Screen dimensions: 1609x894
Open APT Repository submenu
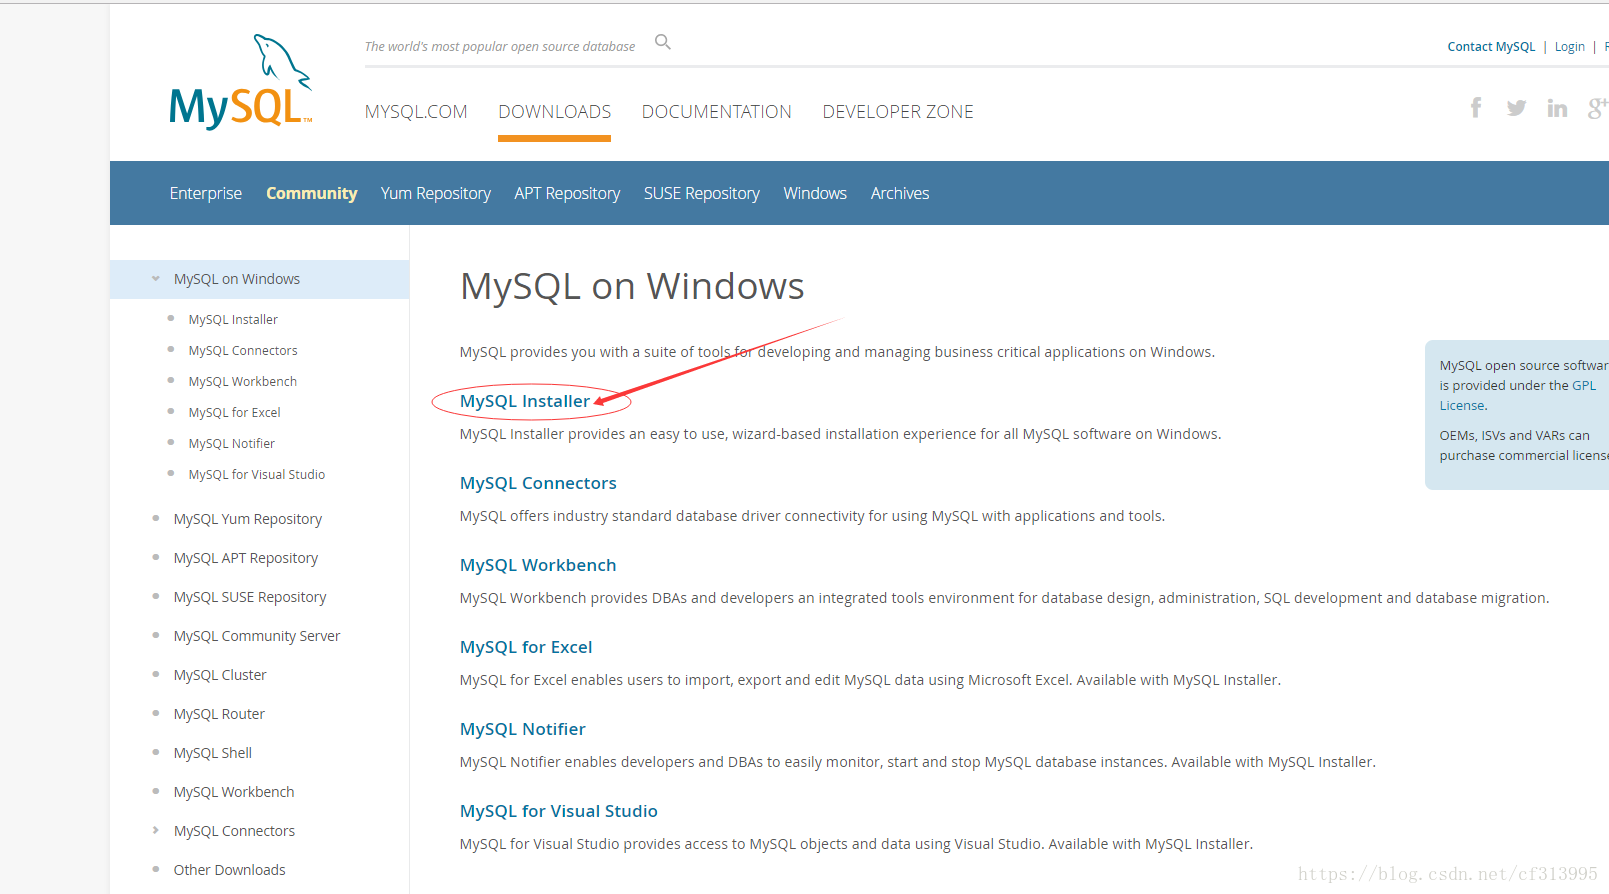coord(567,193)
